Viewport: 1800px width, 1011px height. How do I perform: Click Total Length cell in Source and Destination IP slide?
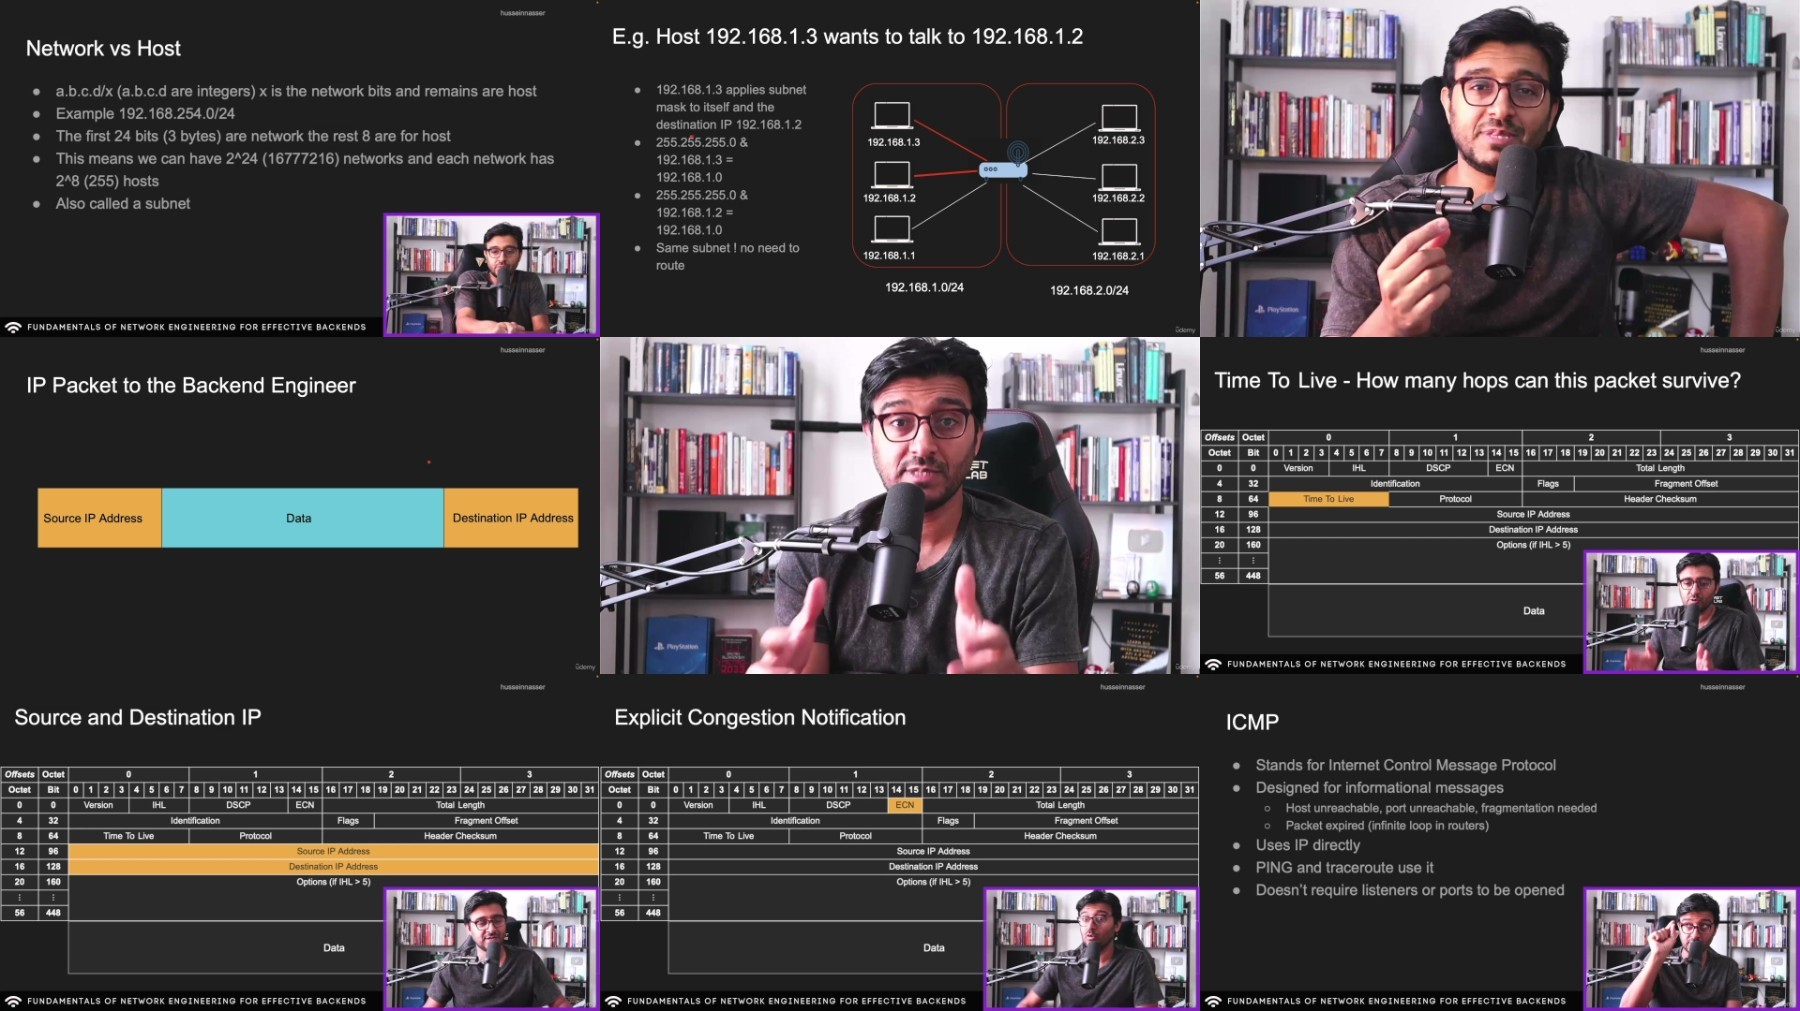click(460, 805)
